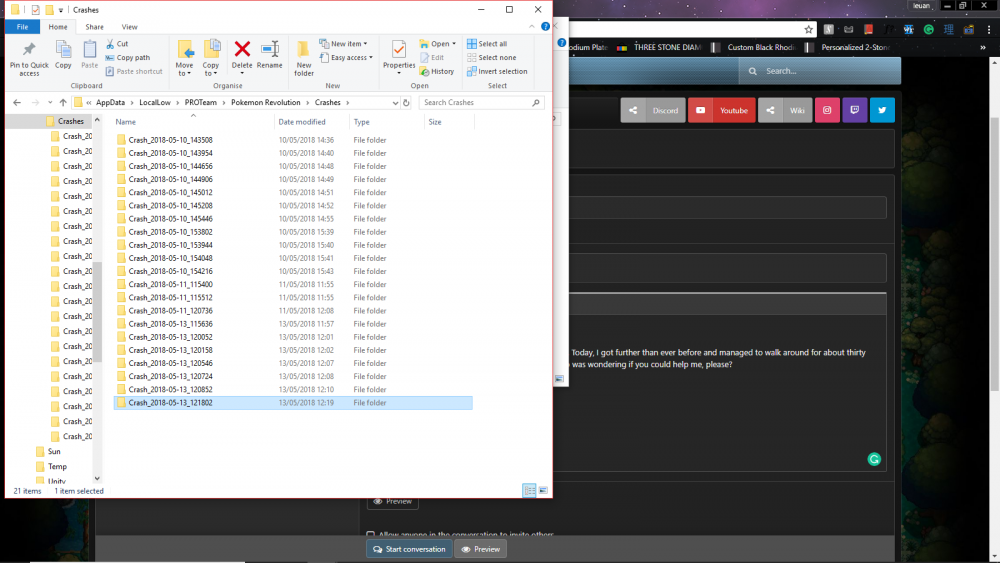The width and height of the screenshot is (1000, 563).
Task: Click the Cut scissors icon
Action: (x=110, y=44)
